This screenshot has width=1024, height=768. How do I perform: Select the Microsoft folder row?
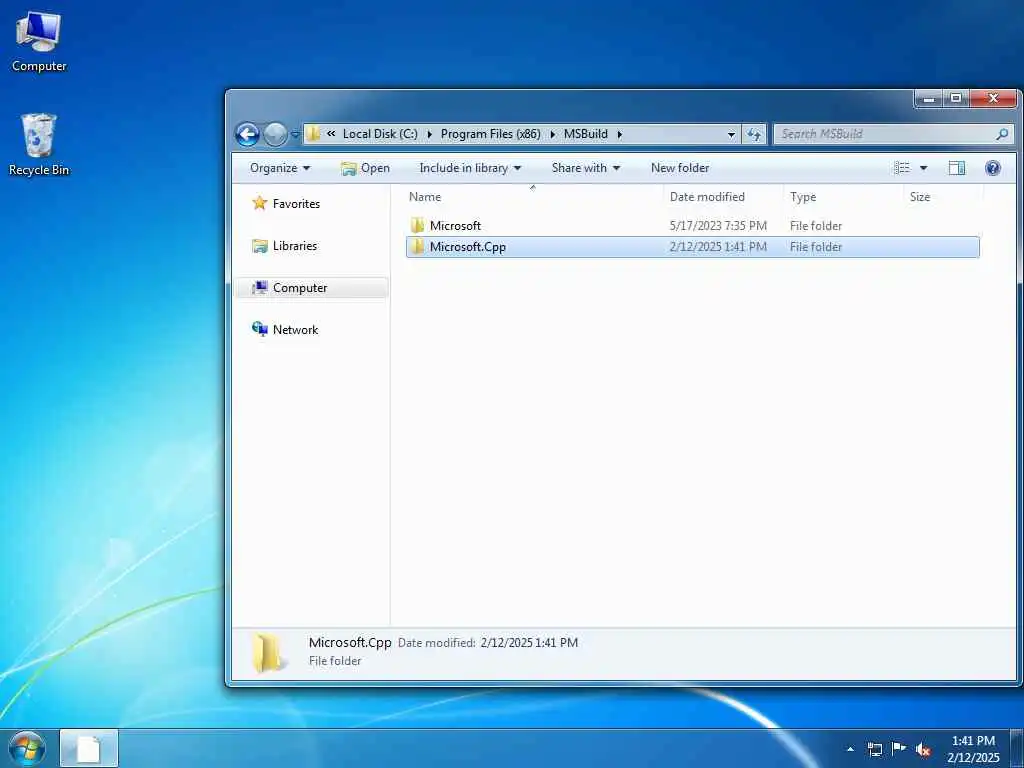692,226
